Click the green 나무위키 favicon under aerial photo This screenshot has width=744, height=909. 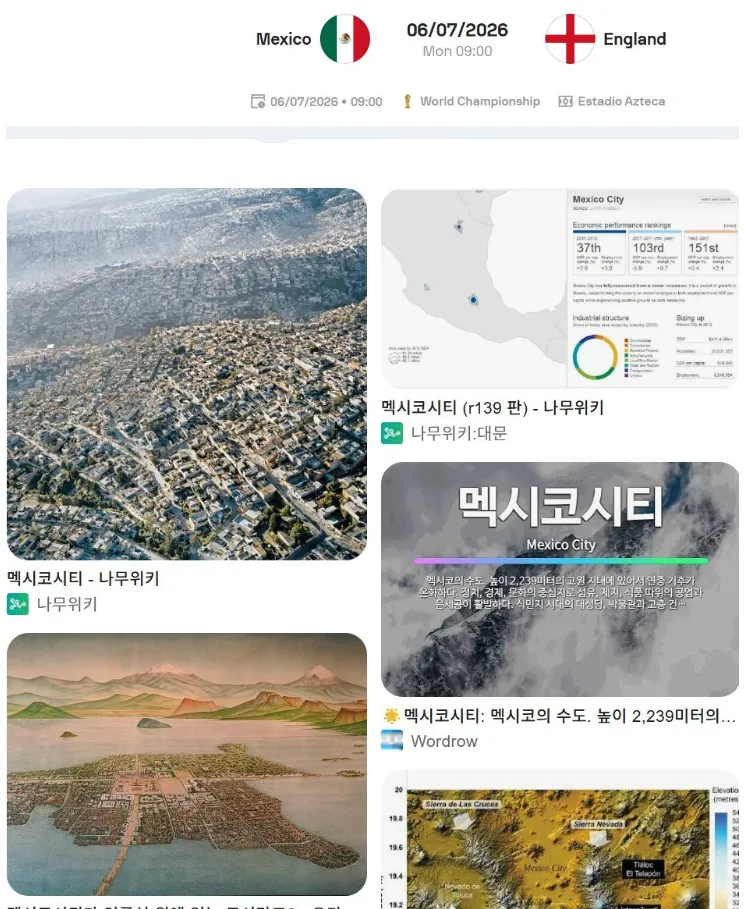pyautogui.click(x=17, y=604)
